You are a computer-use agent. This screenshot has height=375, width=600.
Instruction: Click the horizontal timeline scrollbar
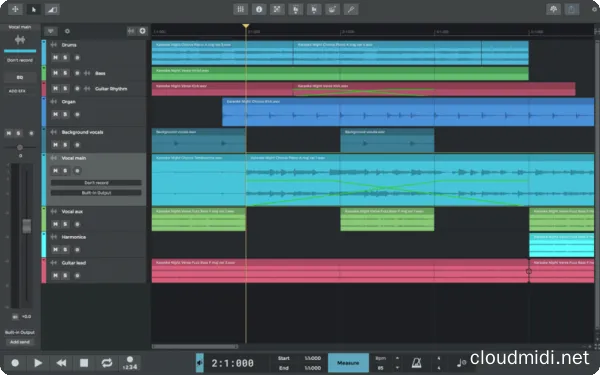[195, 347]
